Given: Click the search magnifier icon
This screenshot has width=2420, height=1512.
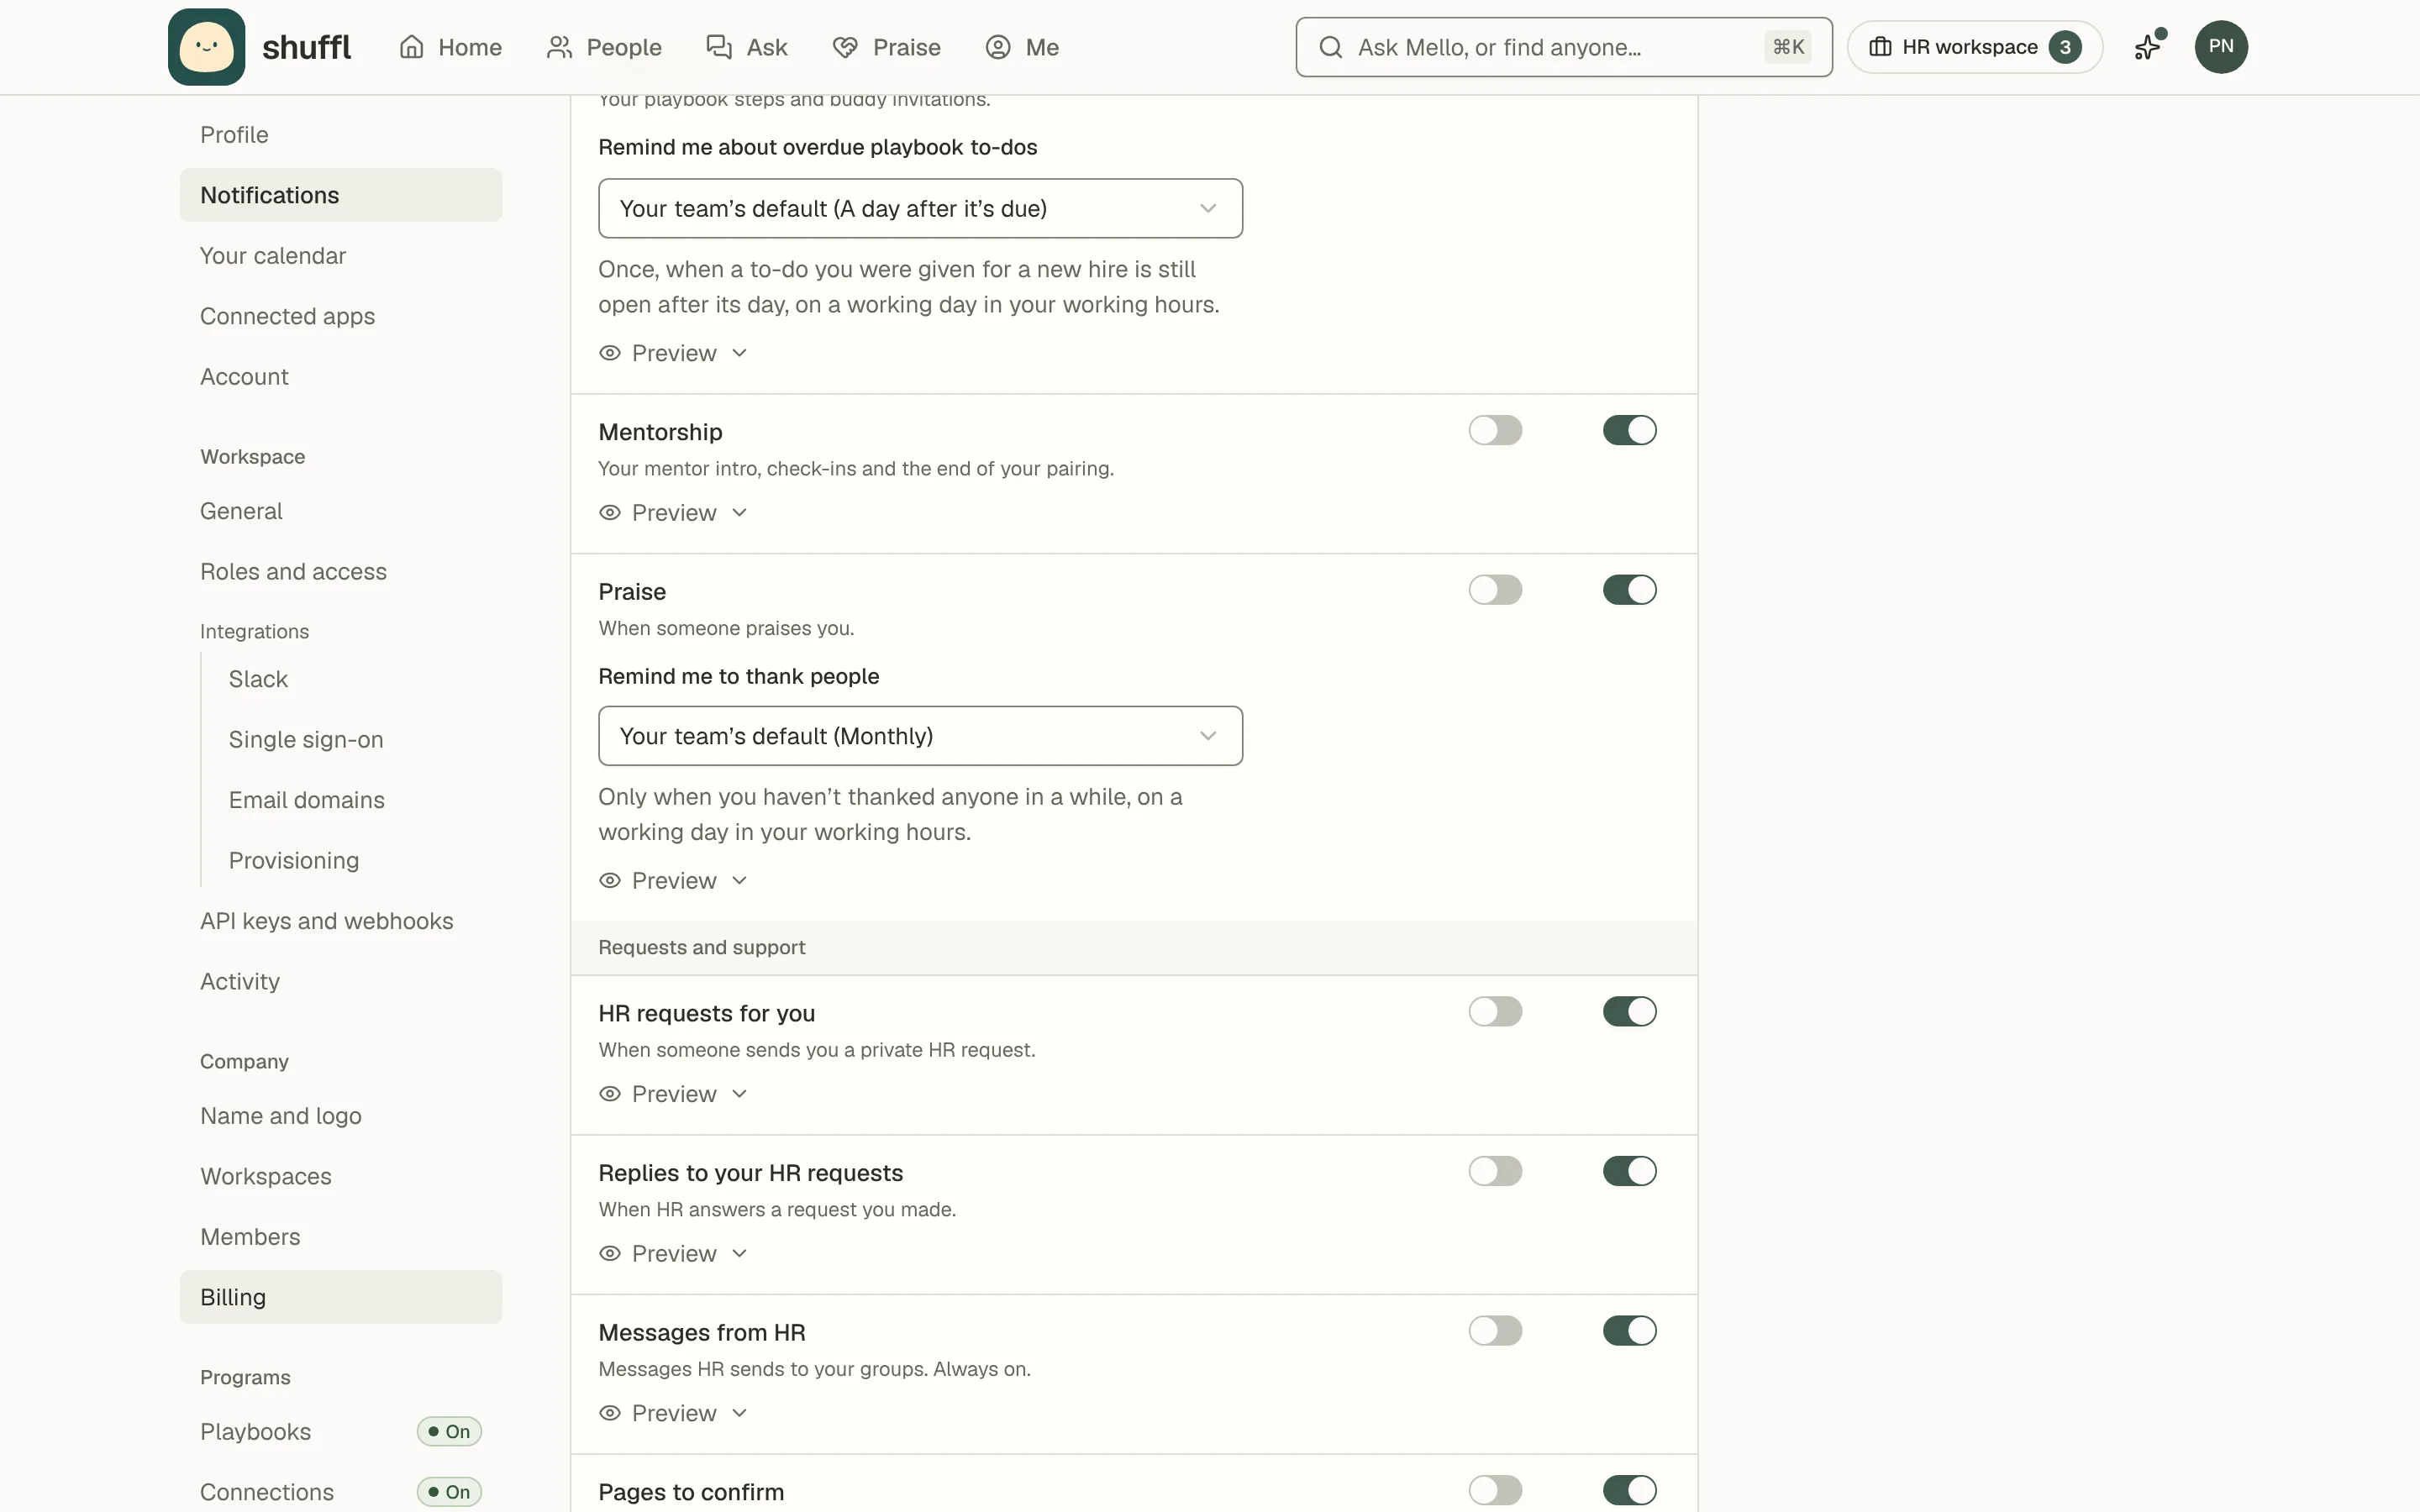Looking at the screenshot, I should coord(1330,47).
